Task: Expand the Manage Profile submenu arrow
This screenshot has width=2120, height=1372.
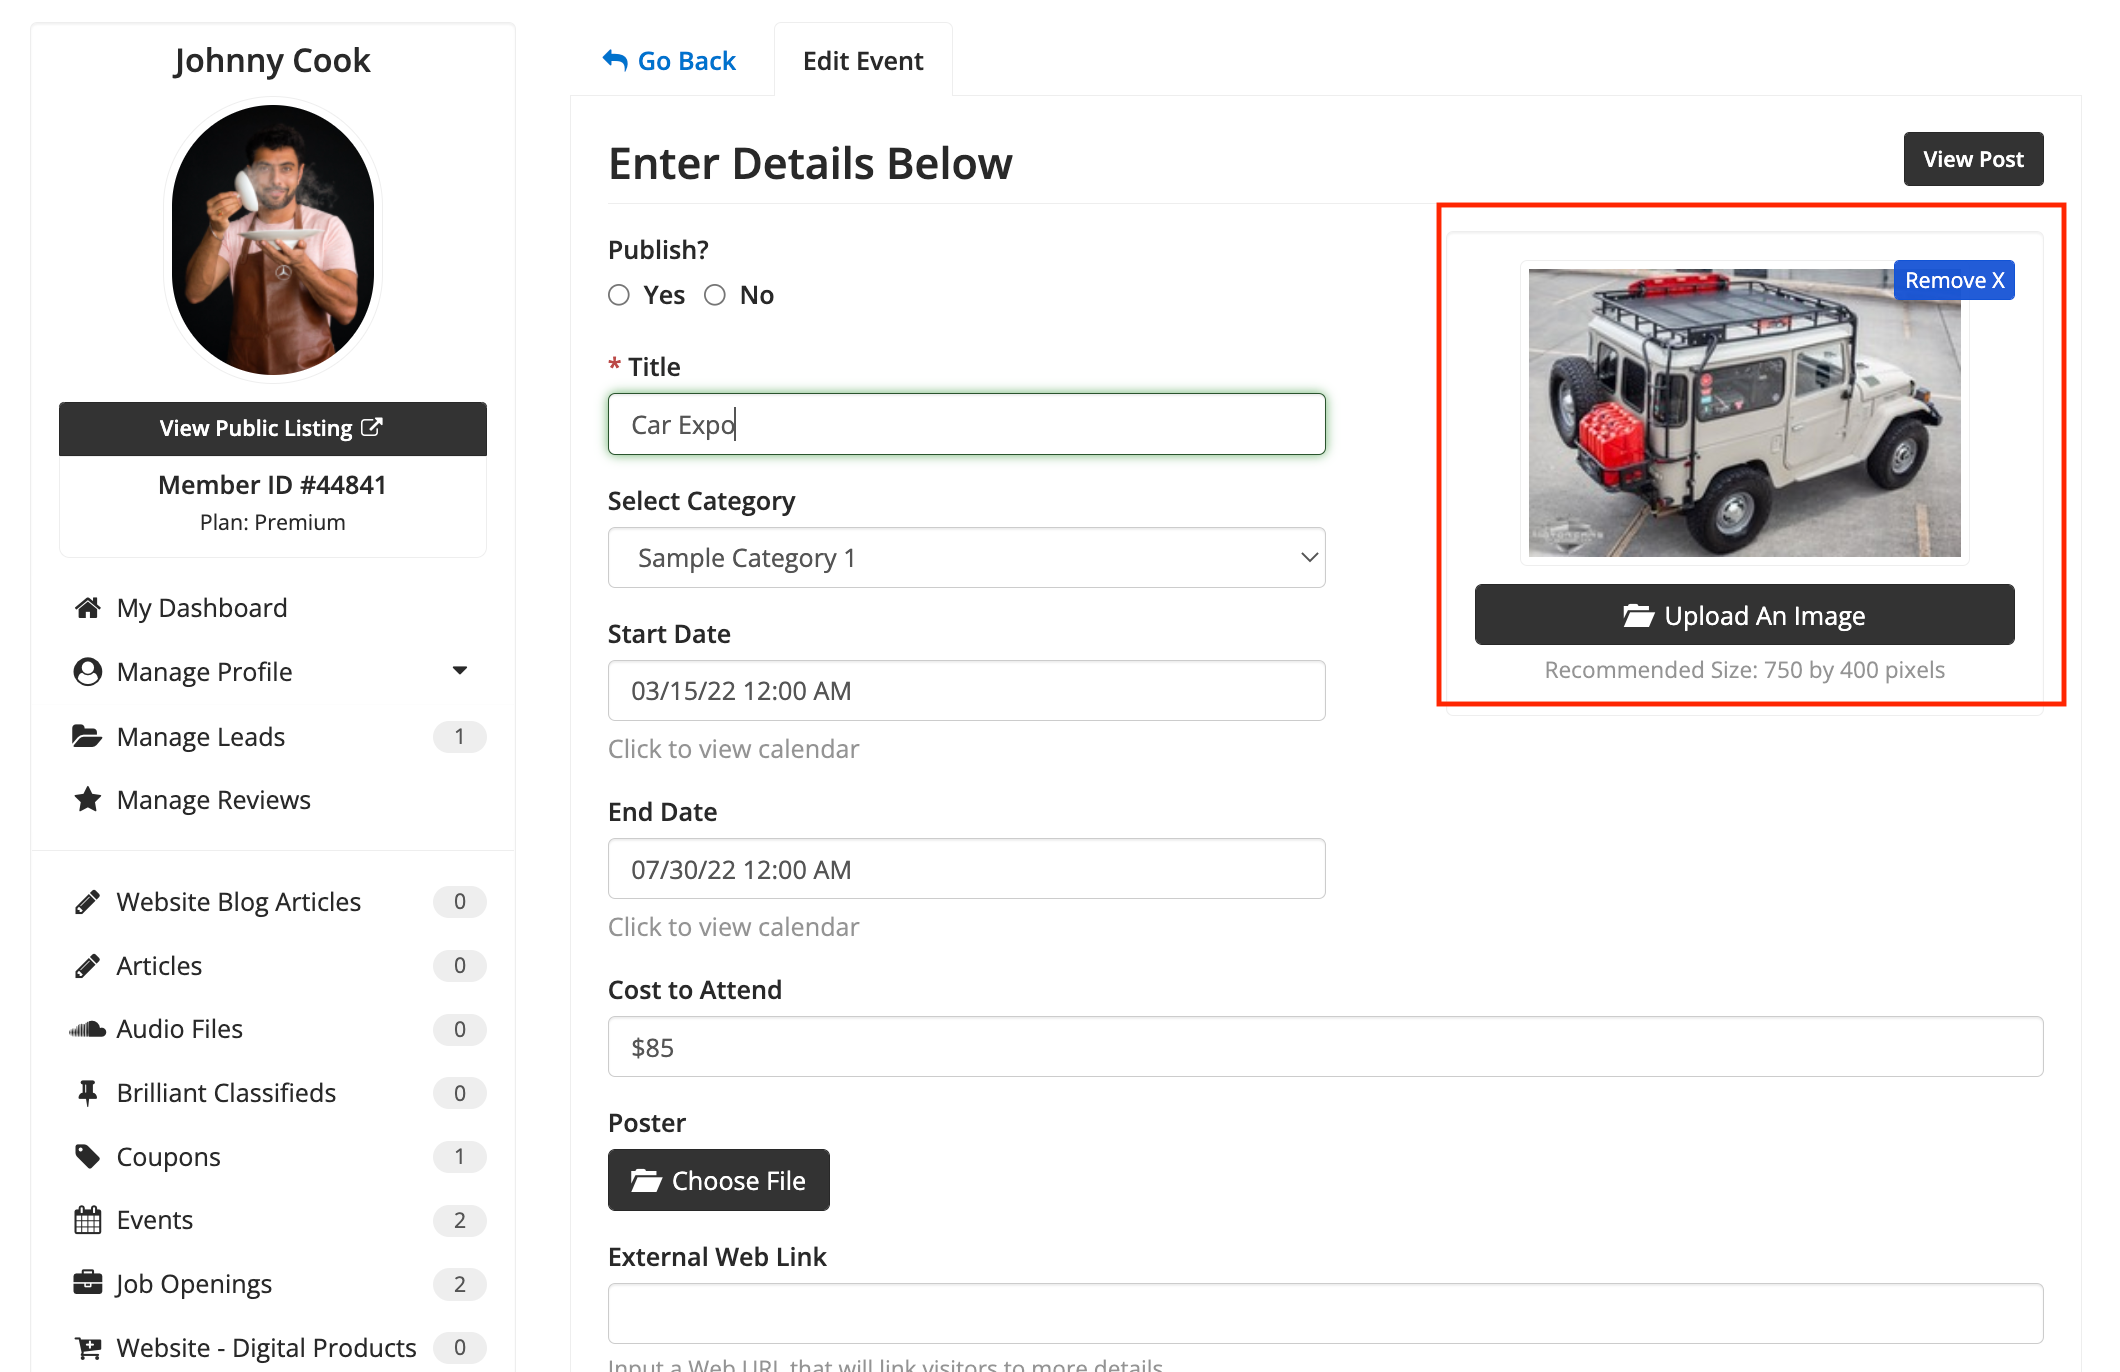Action: click(460, 671)
